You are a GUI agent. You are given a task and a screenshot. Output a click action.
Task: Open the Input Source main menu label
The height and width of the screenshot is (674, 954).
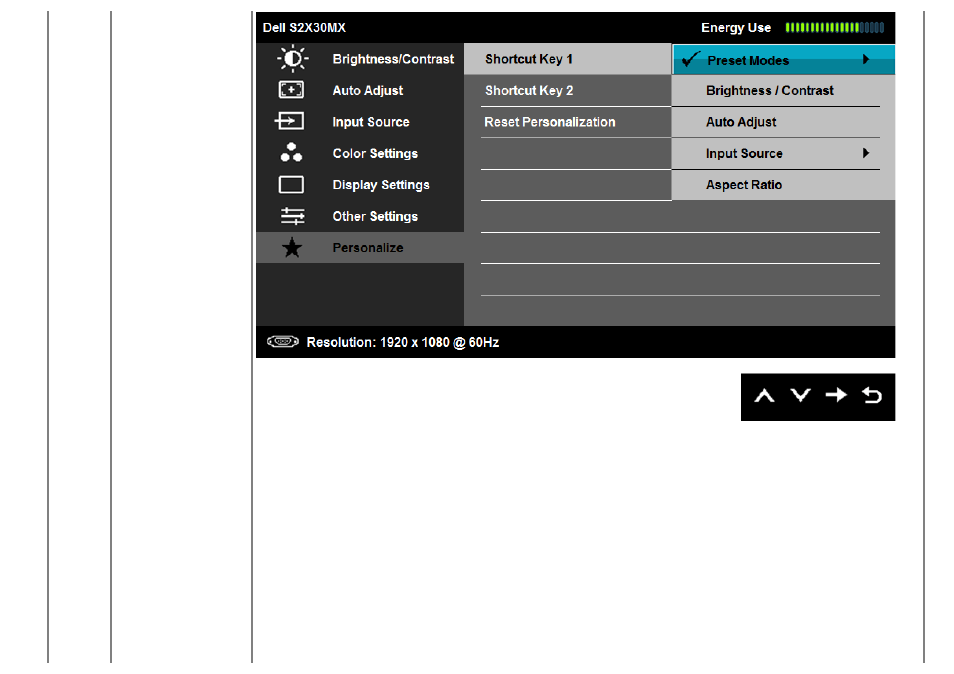[x=371, y=122]
